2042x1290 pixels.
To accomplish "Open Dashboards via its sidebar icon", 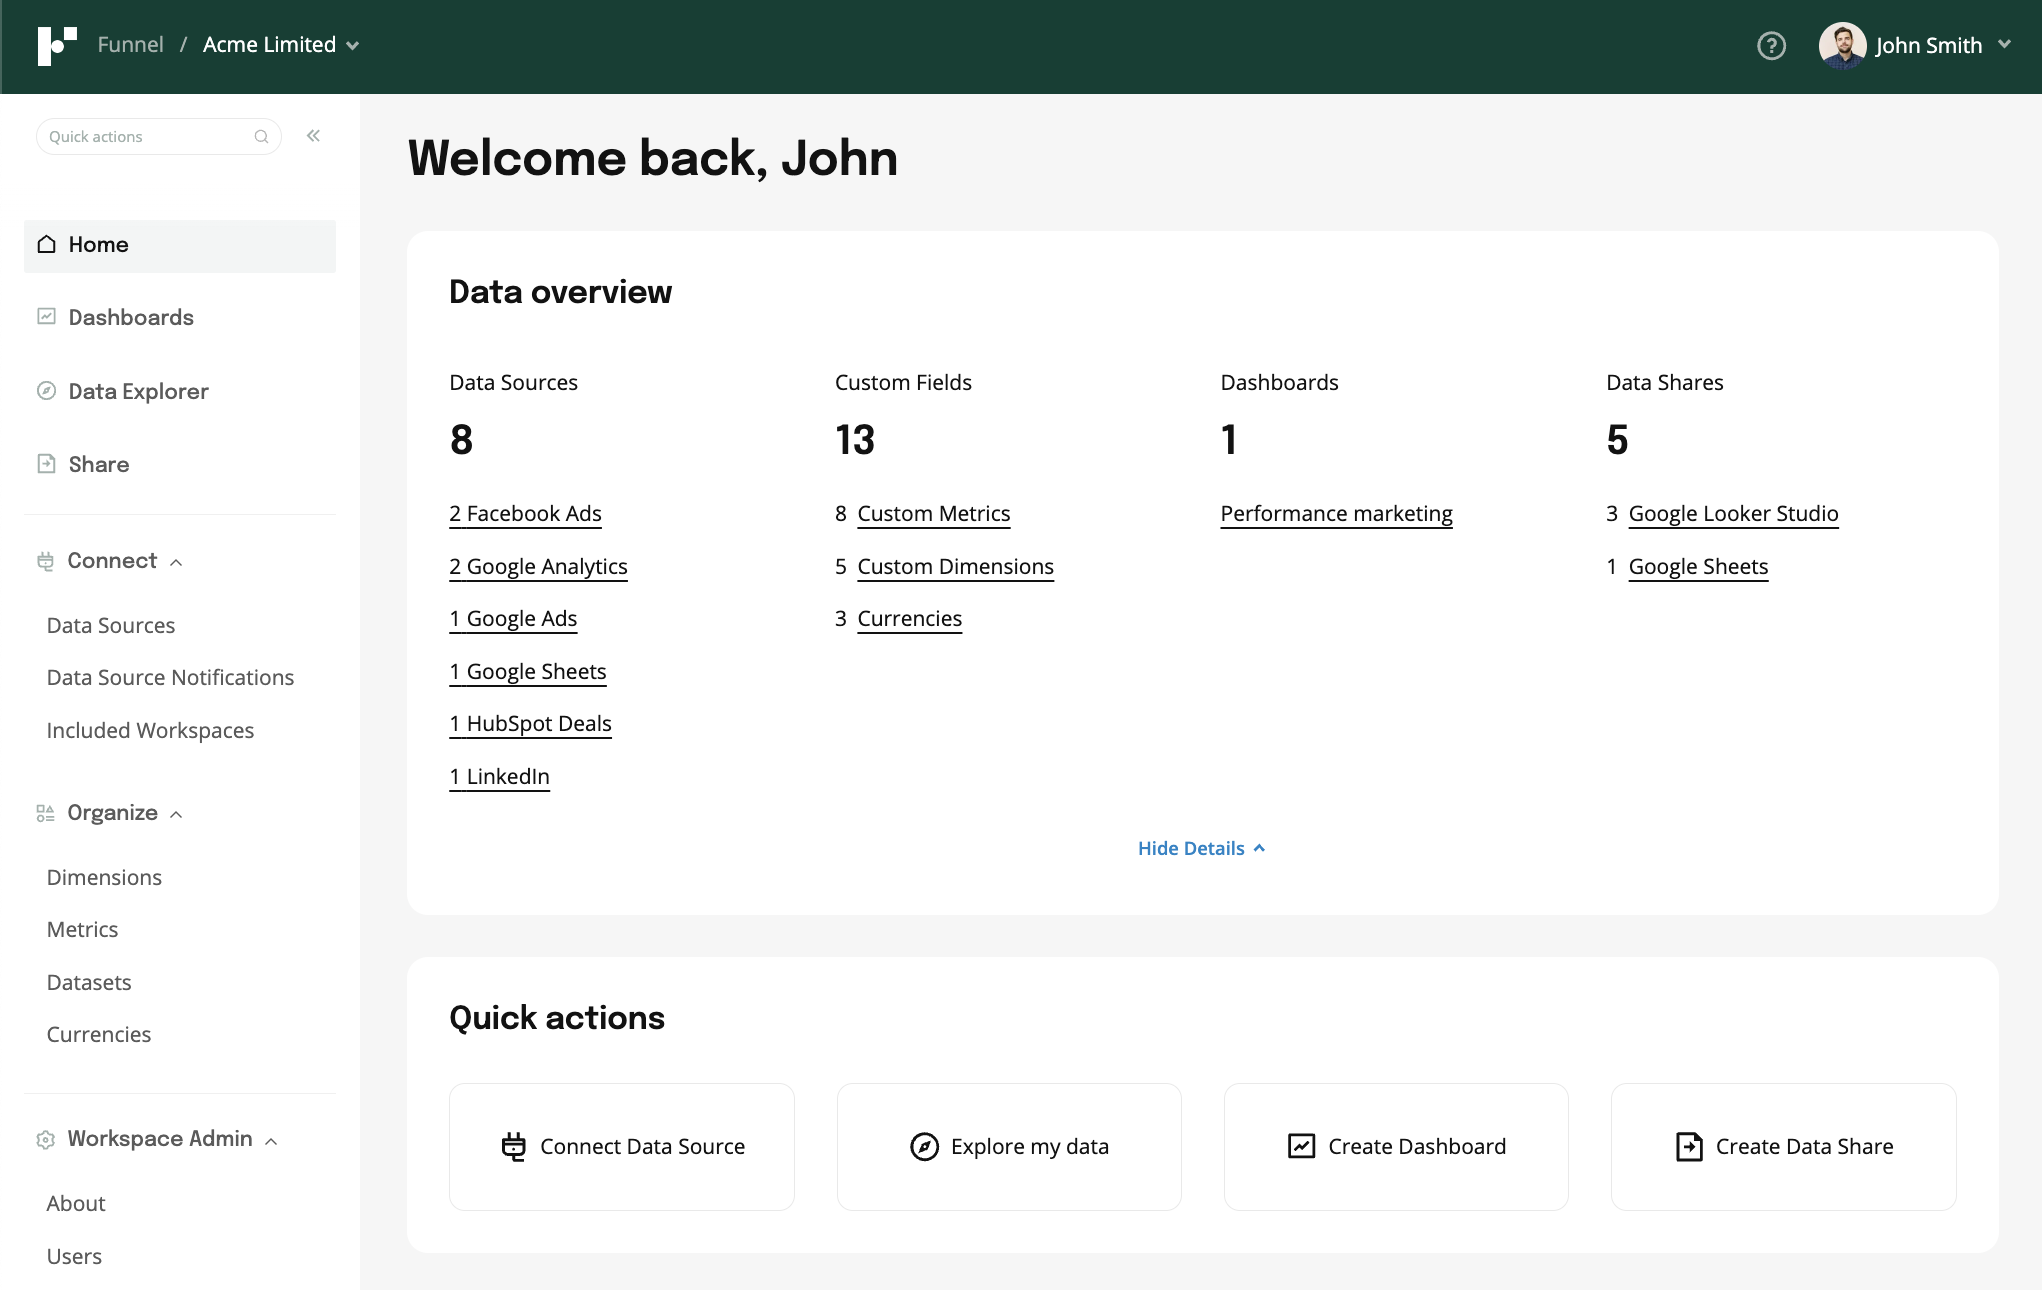I will coord(45,316).
